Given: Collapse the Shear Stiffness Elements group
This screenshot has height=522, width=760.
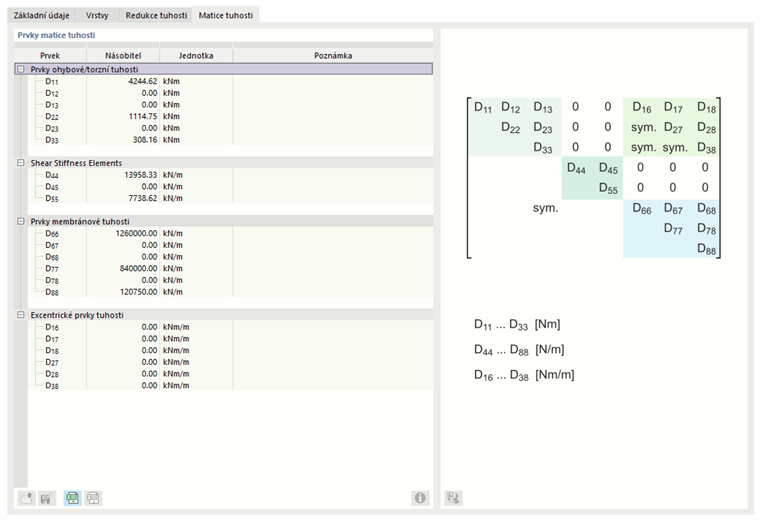Looking at the screenshot, I should pos(21,162).
